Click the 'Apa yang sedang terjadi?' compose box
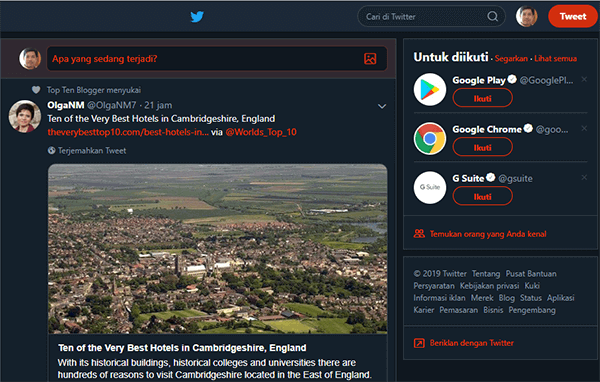The image size is (600, 382). (217, 59)
